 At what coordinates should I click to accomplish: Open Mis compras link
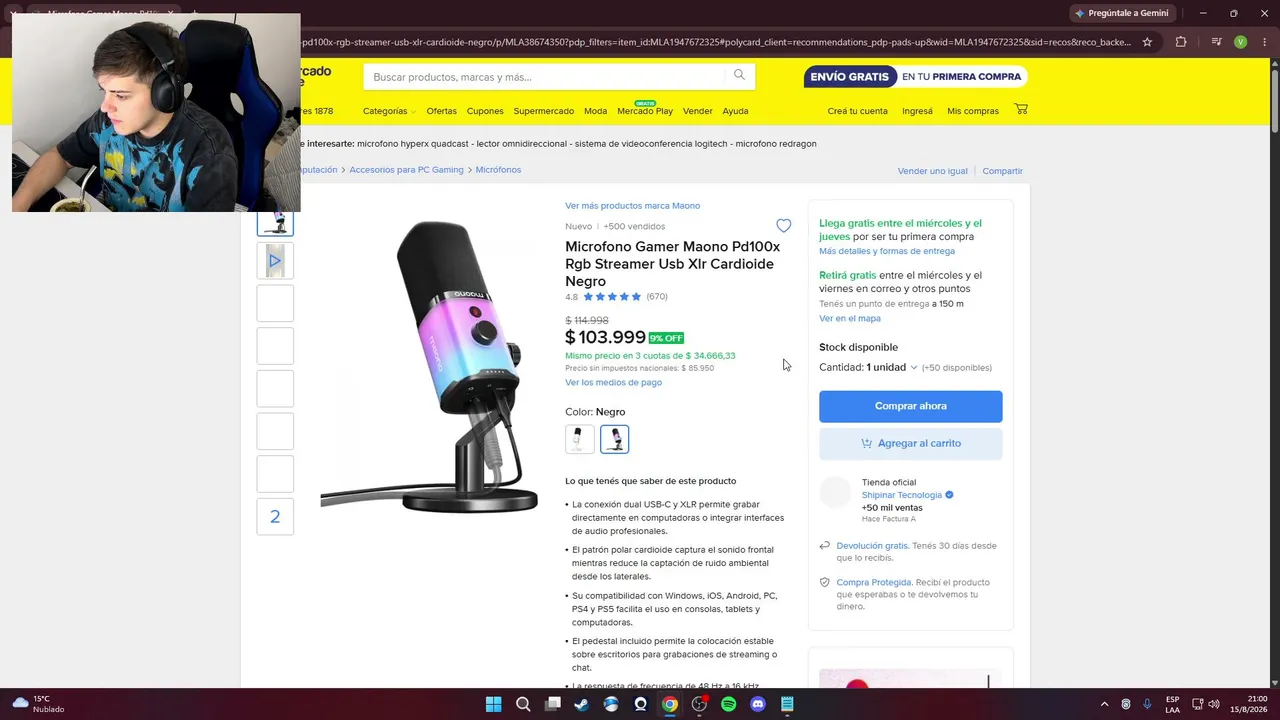click(x=973, y=111)
